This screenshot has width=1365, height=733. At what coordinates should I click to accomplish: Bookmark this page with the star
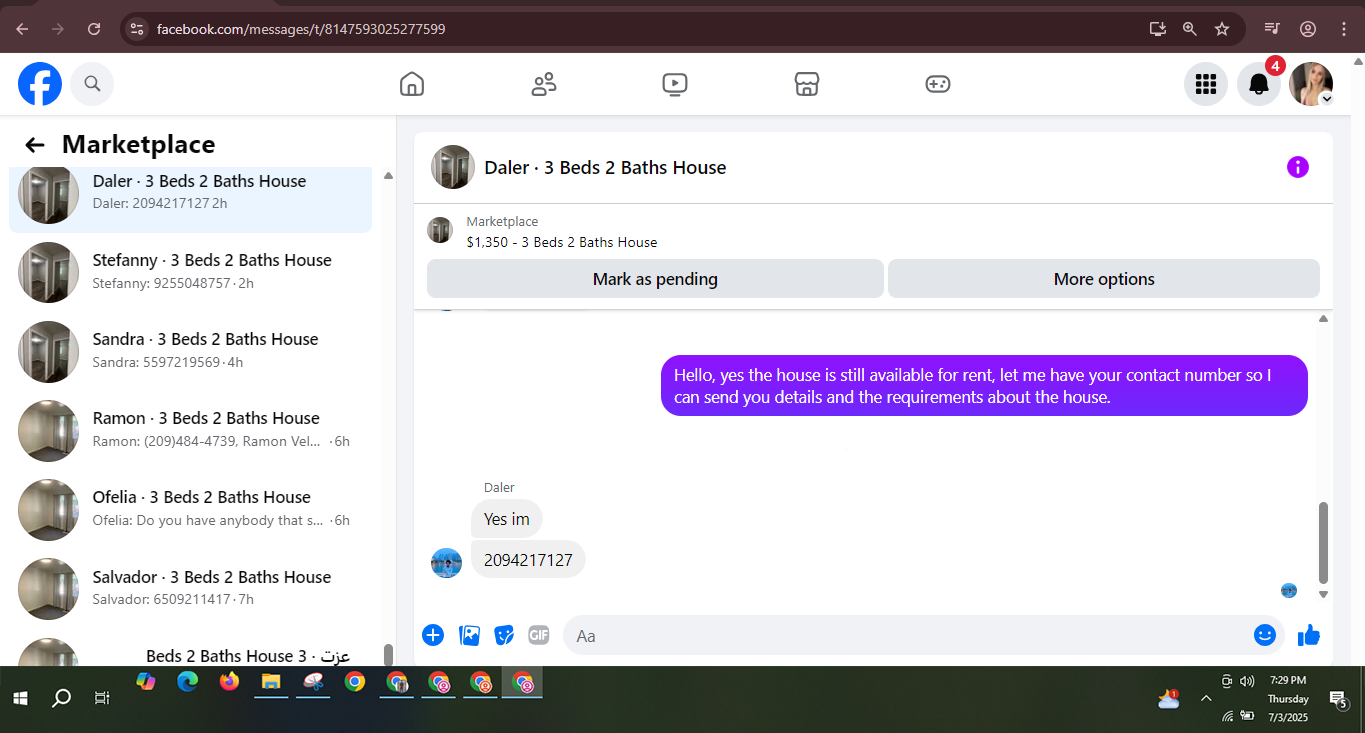pos(1222,29)
